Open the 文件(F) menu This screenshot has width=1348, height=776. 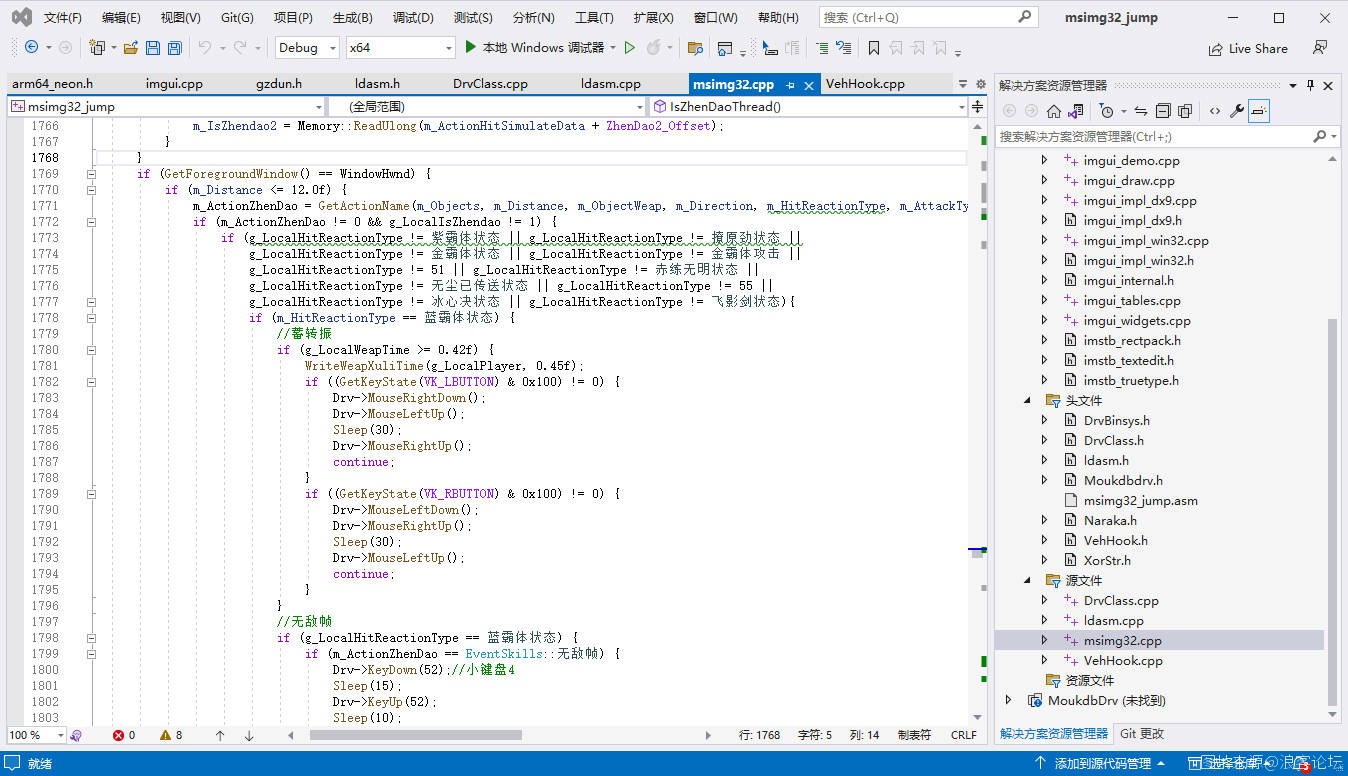pyautogui.click(x=63, y=18)
